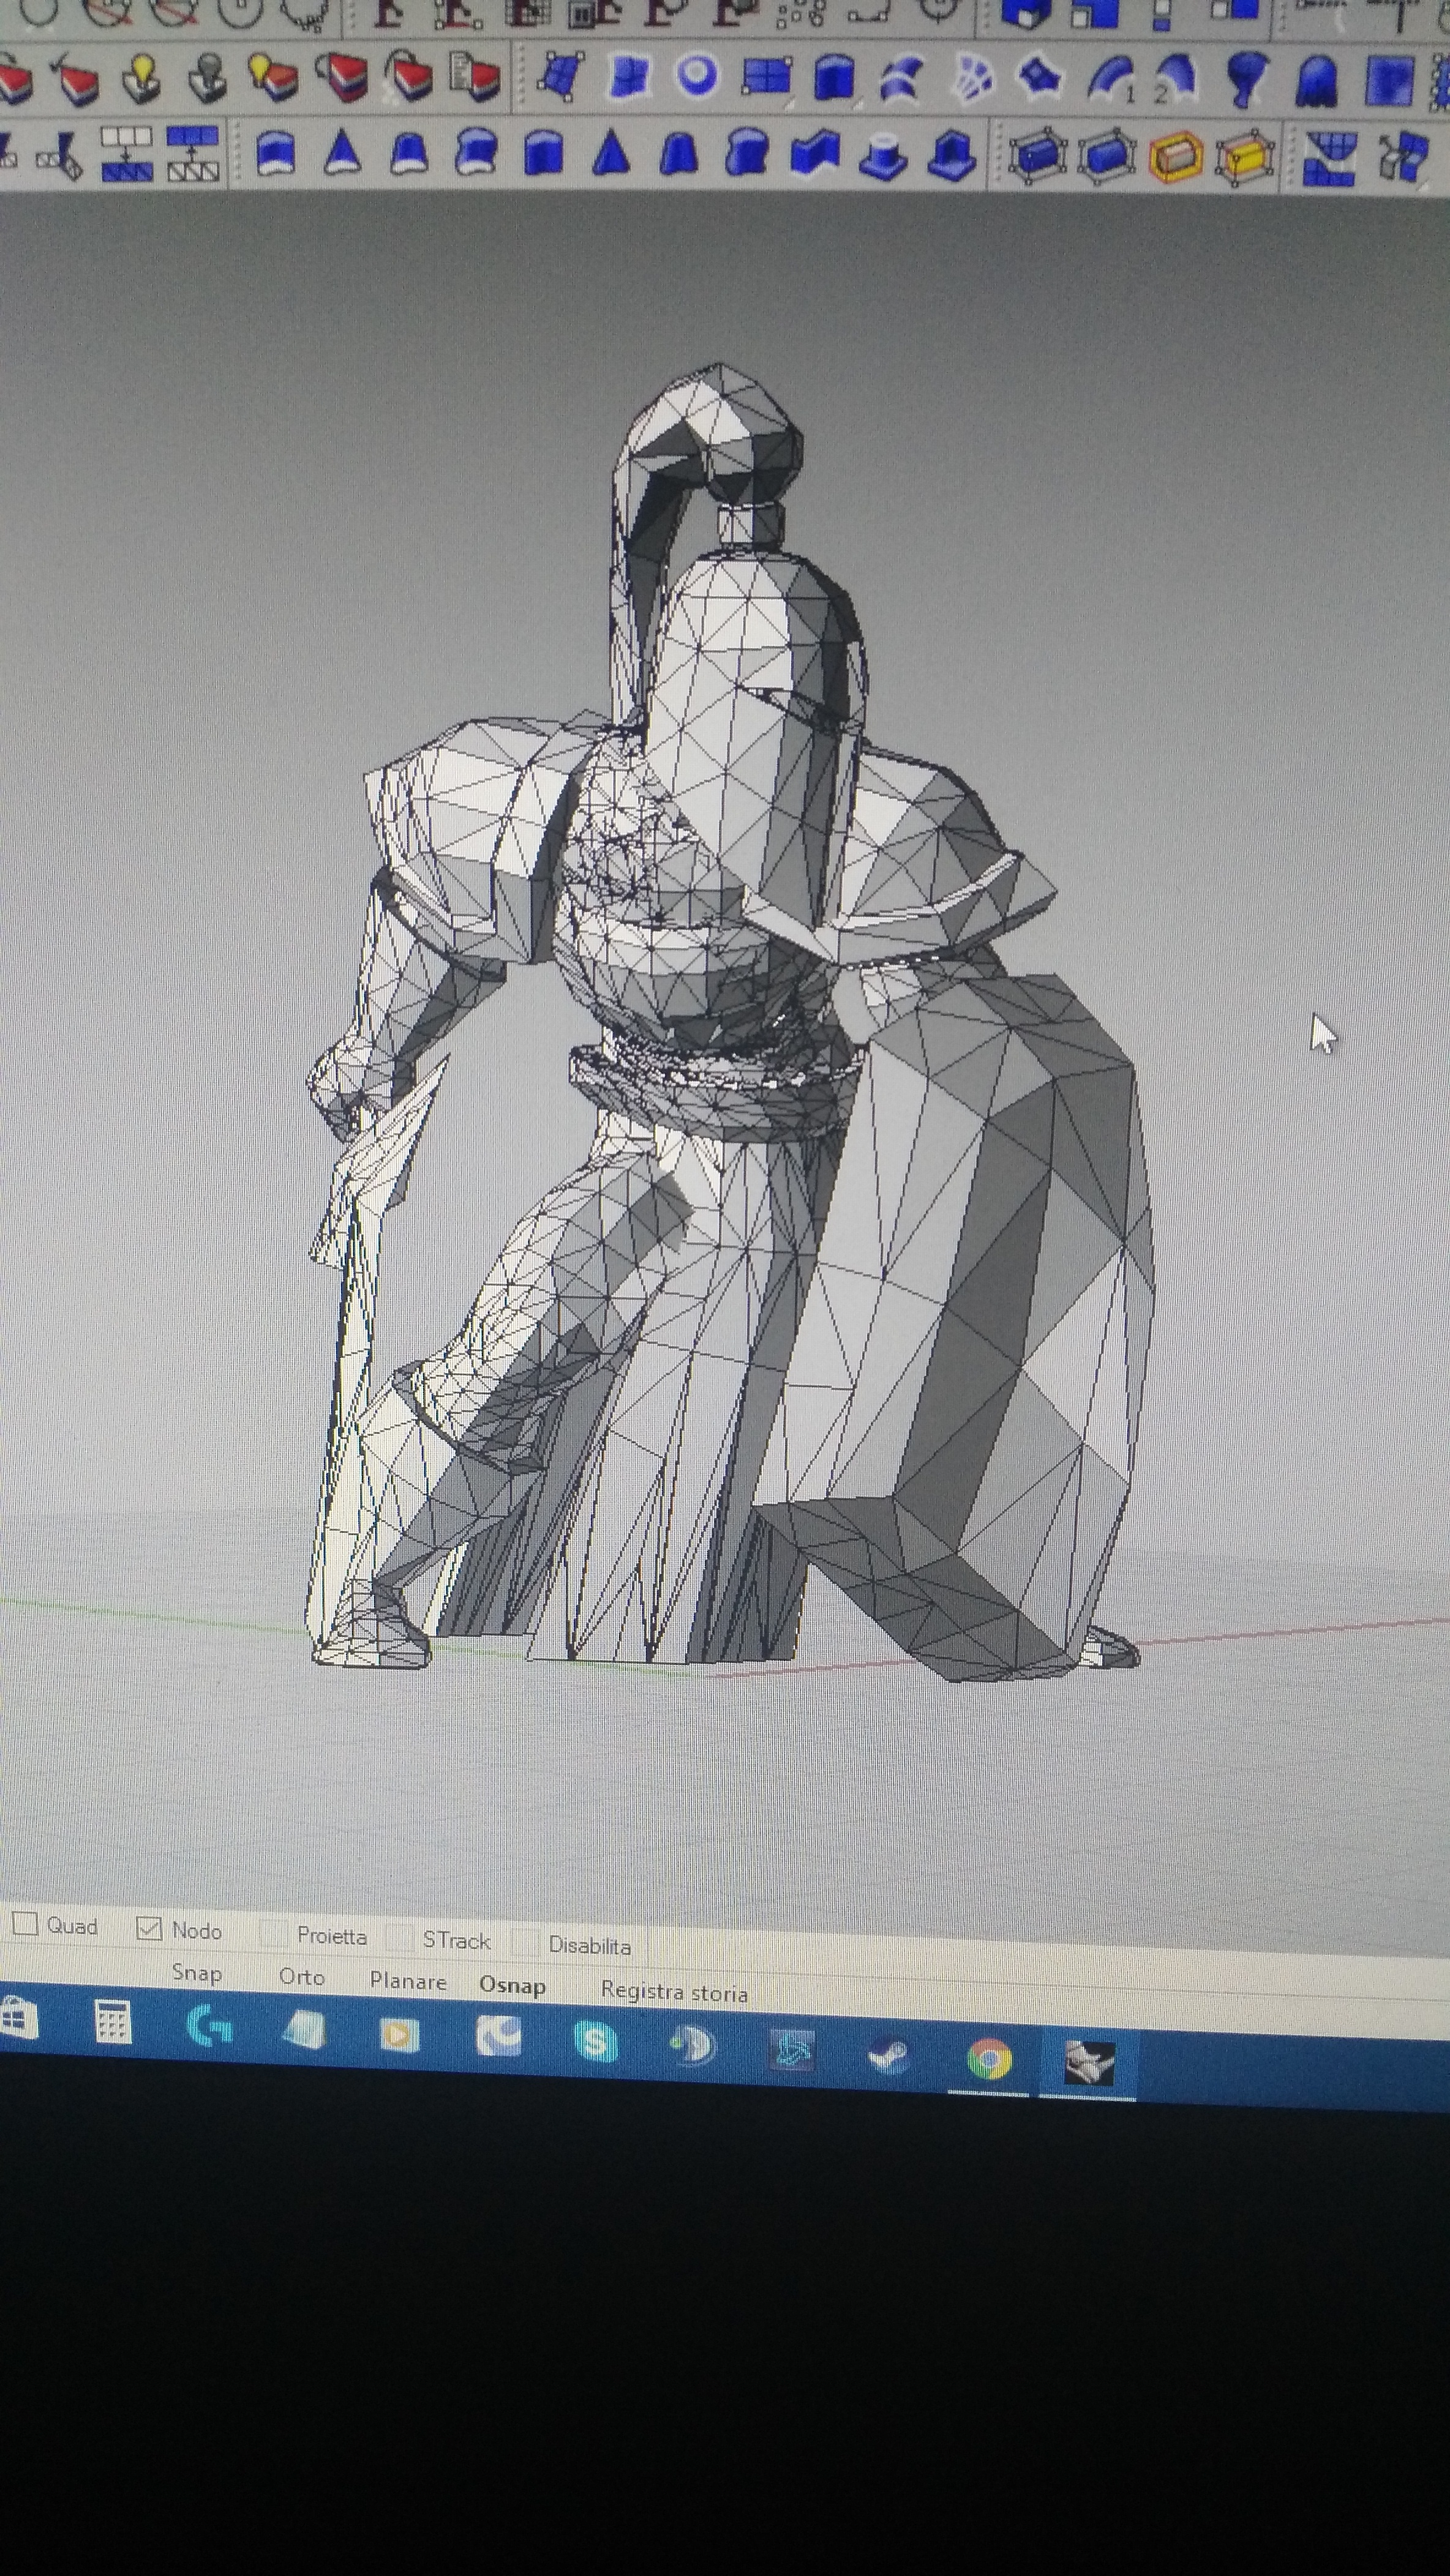Open Google Chrome from the taskbar
The image size is (1450, 2576).
988,2059
